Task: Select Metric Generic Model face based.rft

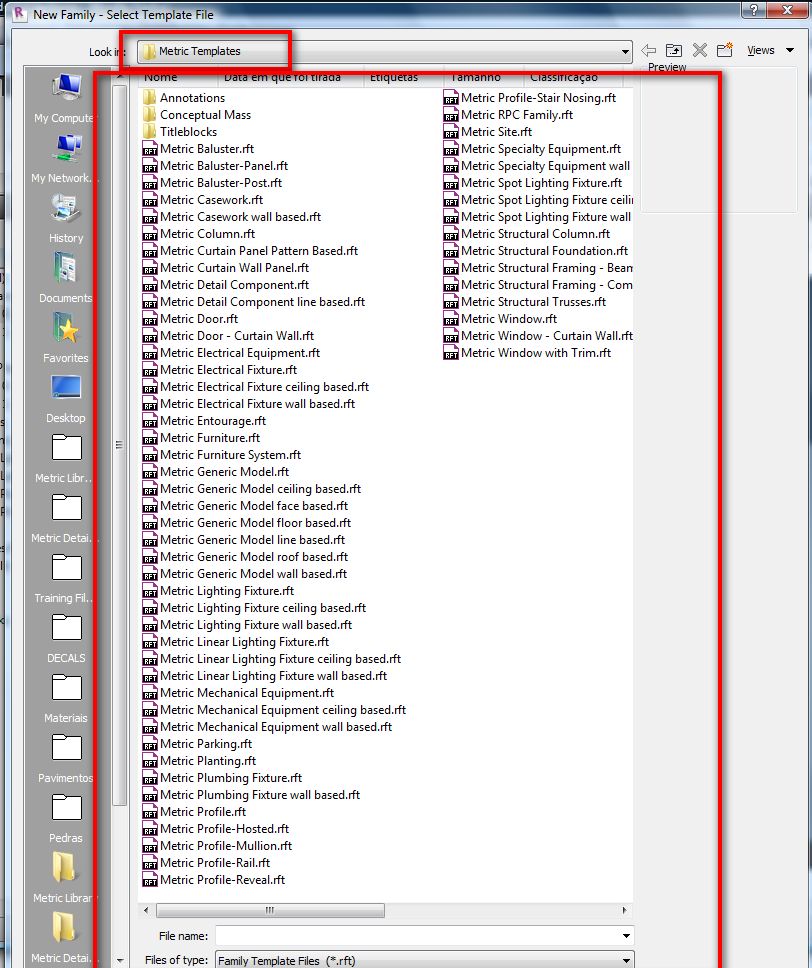Action: coord(246,506)
